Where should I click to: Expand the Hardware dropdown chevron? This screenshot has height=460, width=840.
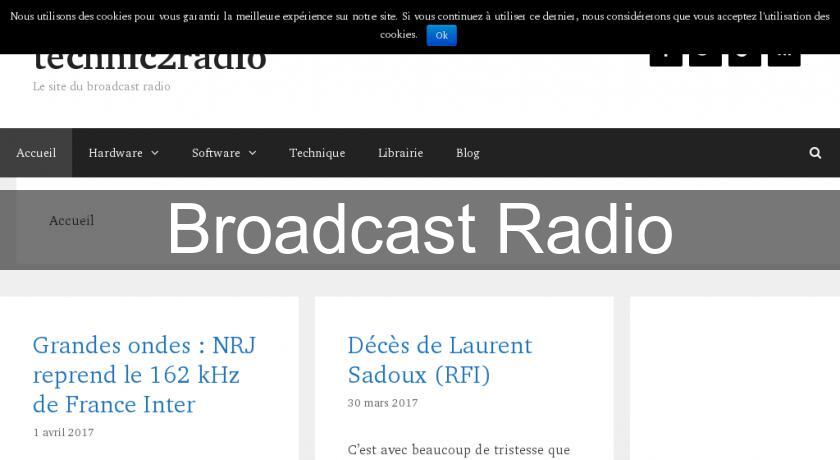pos(155,153)
